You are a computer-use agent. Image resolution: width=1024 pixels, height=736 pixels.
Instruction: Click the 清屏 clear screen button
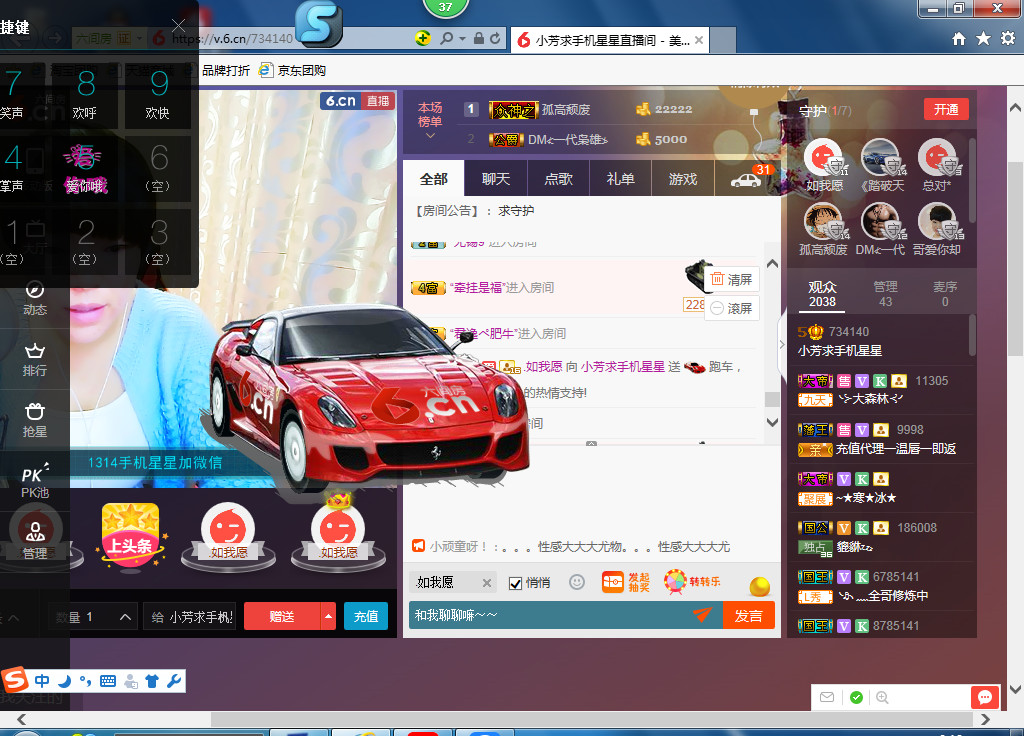coord(732,279)
